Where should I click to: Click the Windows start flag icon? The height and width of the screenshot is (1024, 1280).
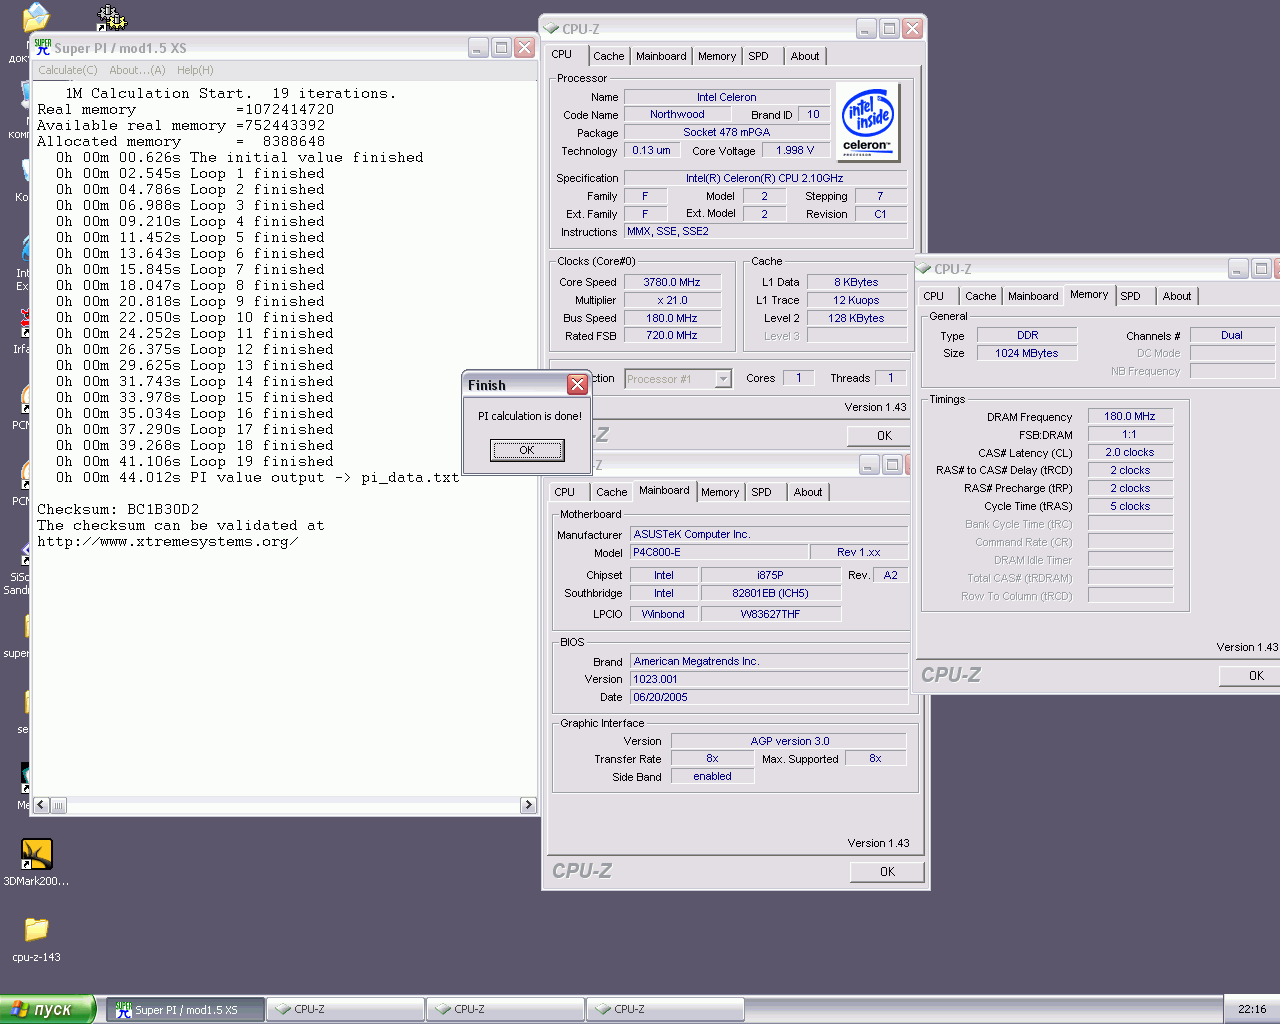click(19, 1009)
